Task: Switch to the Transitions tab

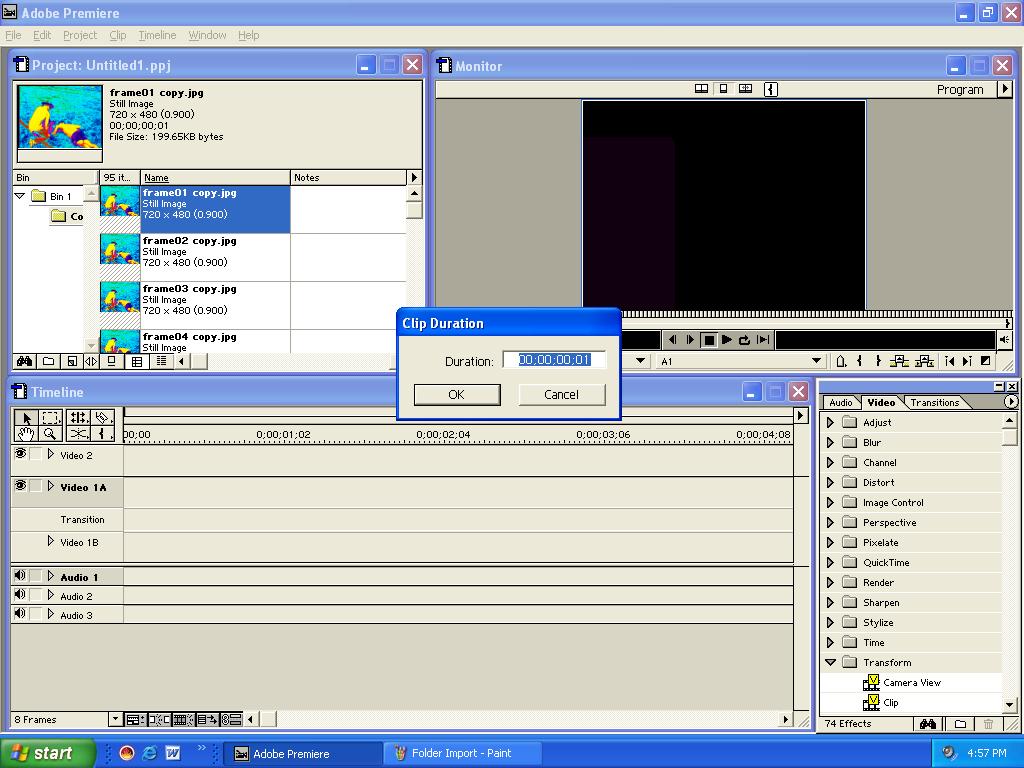Action: (x=935, y=402)
